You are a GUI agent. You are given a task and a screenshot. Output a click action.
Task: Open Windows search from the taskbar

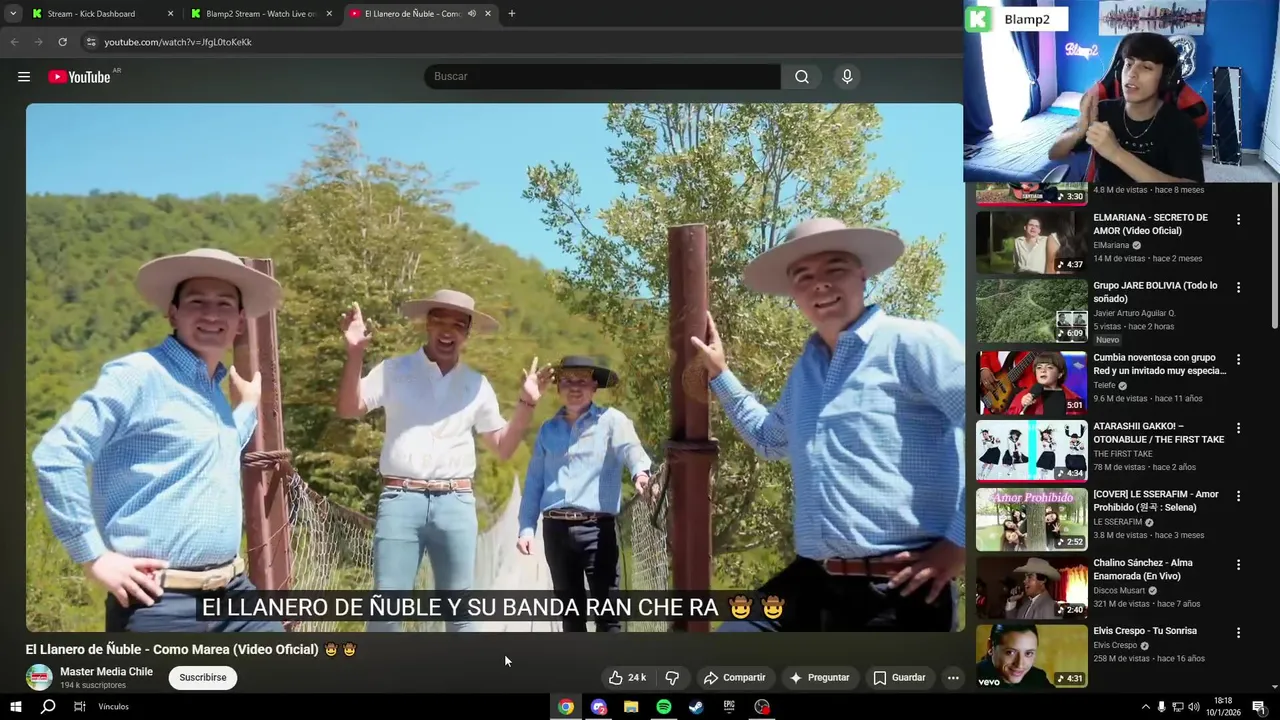click(48, 707)
